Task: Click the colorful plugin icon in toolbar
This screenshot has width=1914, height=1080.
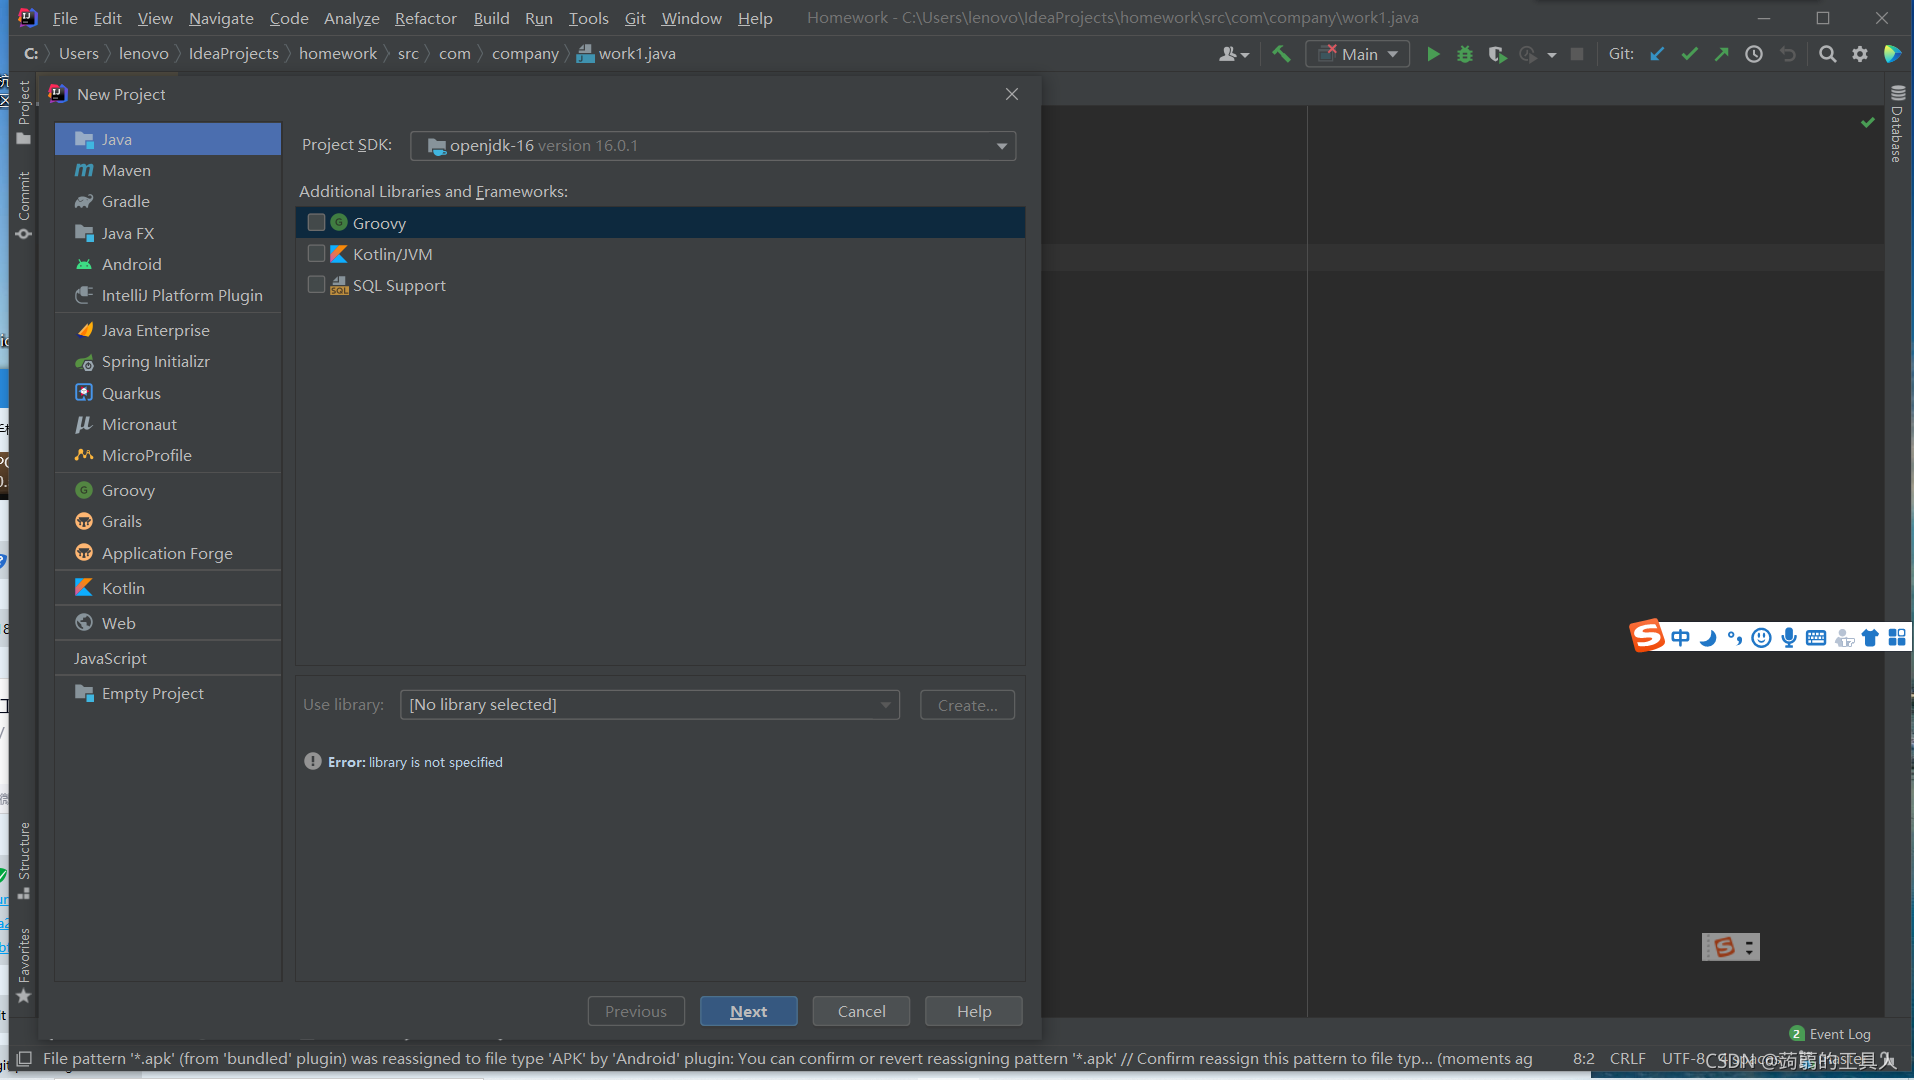Action: point(1892,54)
